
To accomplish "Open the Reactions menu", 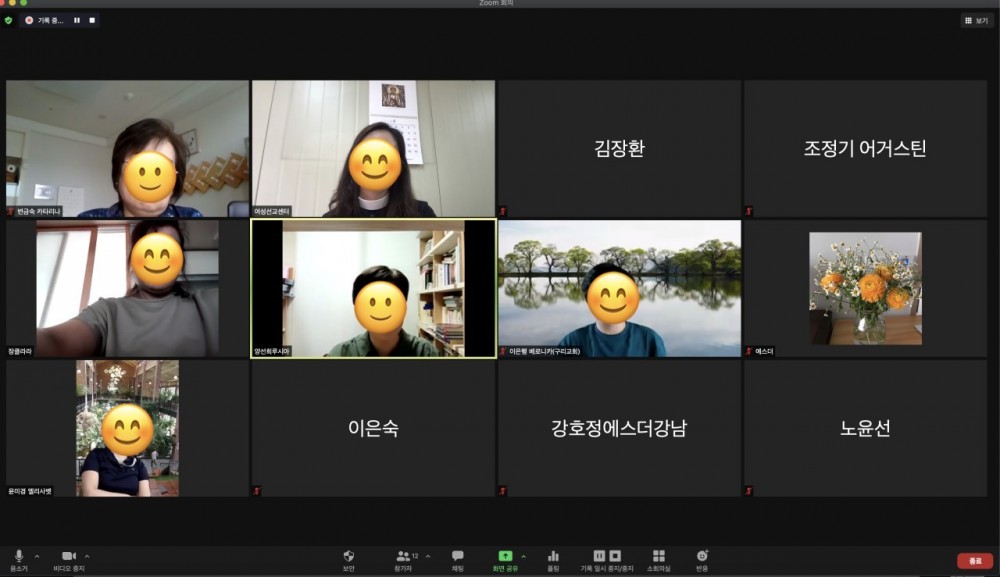I will tap(702, 557).
